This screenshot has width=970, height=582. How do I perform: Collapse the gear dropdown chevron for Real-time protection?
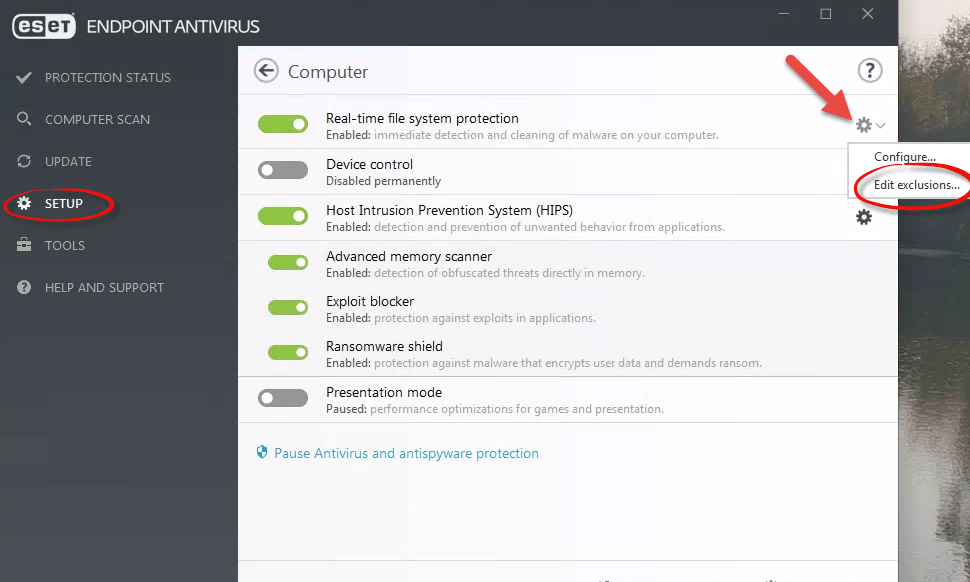click(880, 126)
